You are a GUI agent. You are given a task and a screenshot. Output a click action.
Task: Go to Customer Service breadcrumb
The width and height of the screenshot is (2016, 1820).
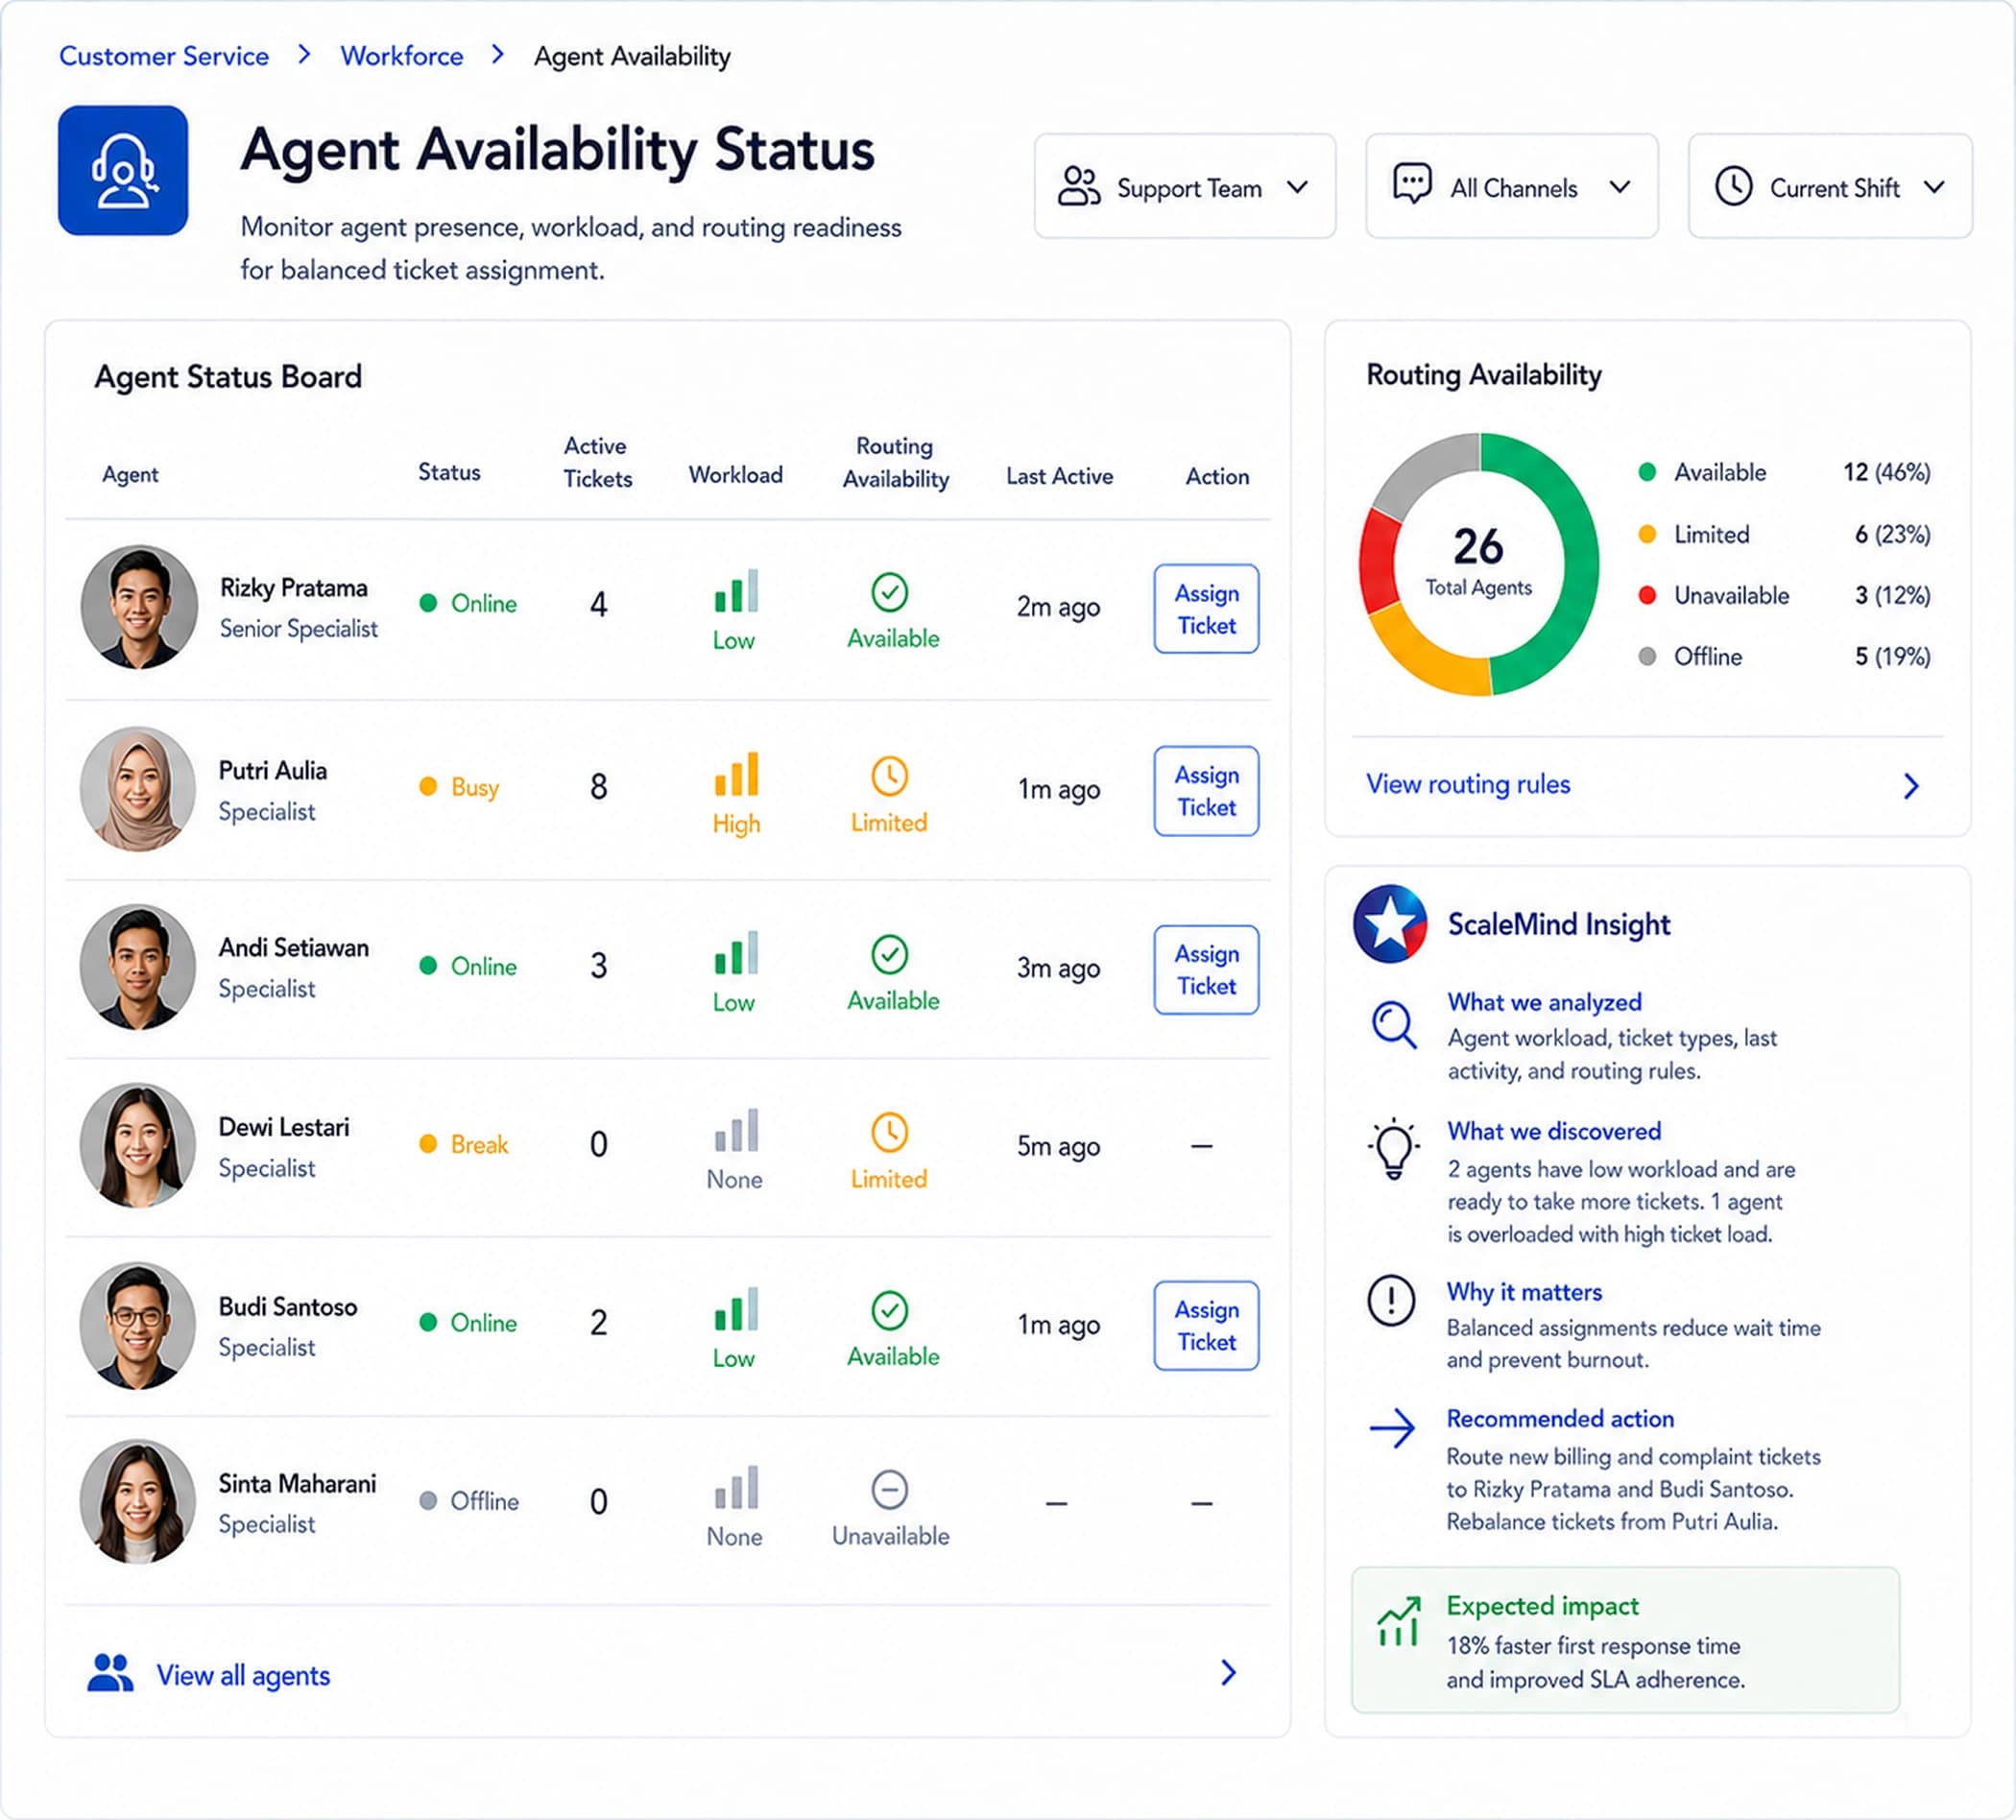coord(164,56)
